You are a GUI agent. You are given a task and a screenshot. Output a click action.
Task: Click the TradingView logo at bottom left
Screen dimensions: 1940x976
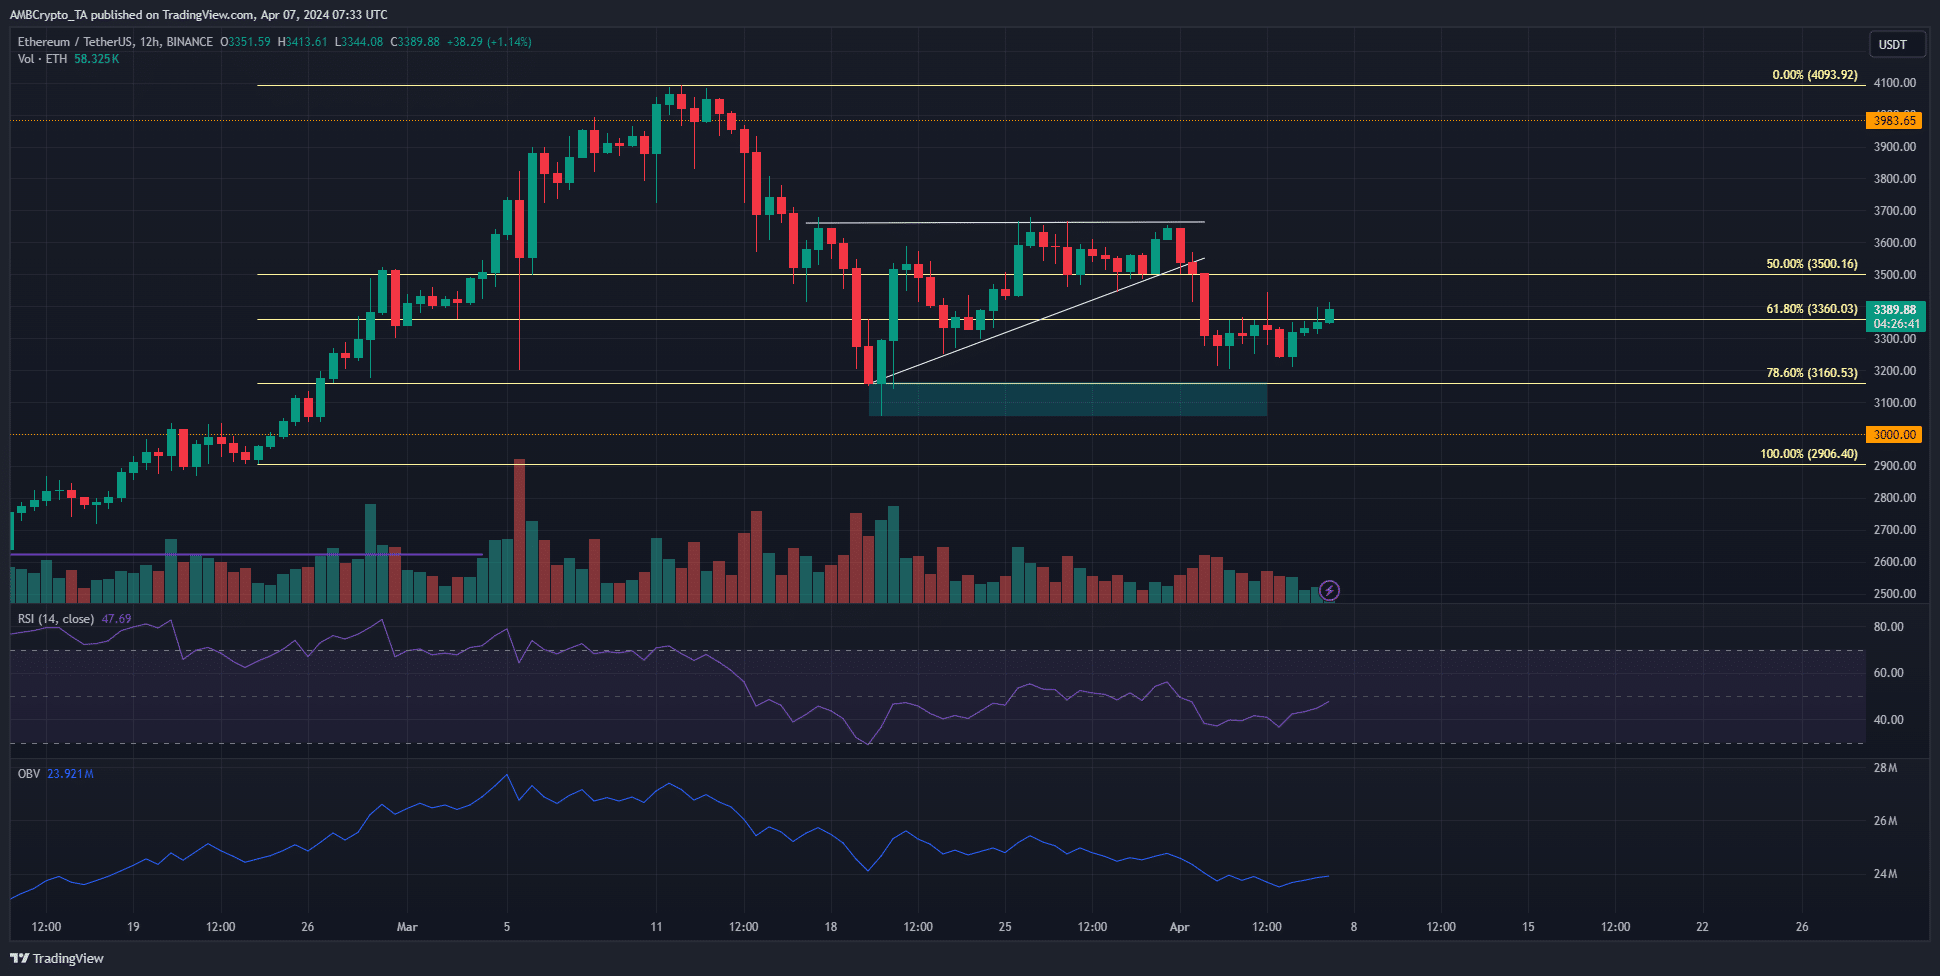click(57, 958)
